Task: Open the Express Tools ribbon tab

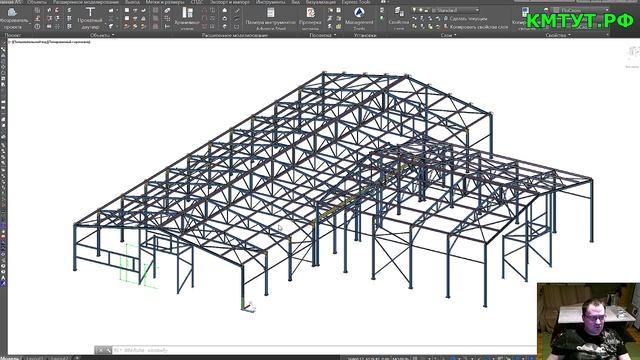Action: coord(356,2)
